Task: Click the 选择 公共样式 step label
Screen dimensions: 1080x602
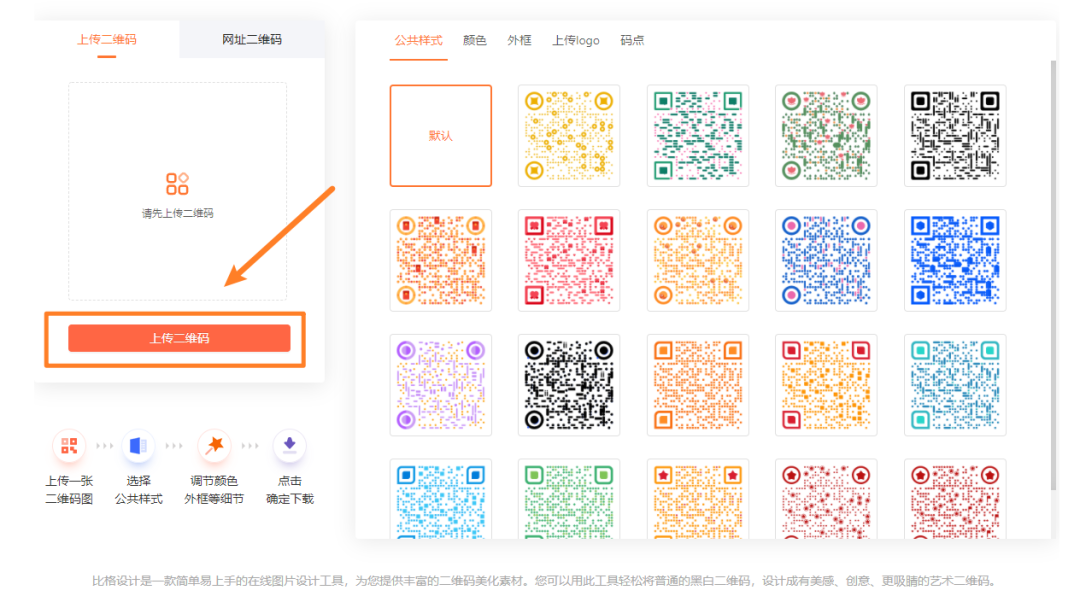Action: [138, 490]
